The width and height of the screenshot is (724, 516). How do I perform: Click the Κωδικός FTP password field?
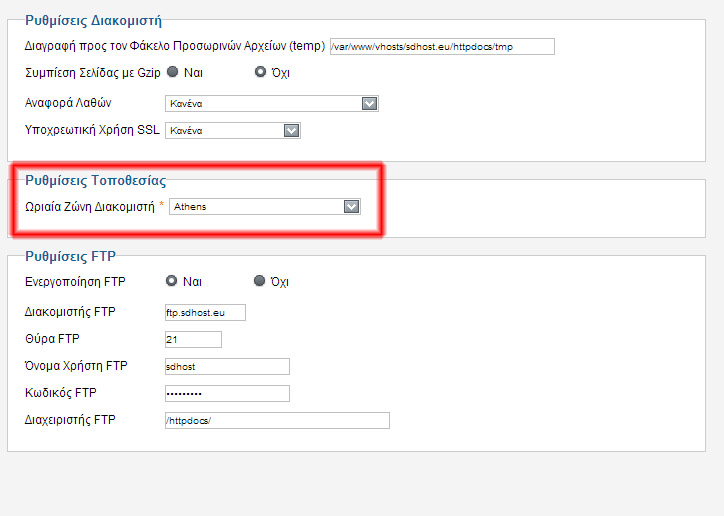[x=227, y=393]
